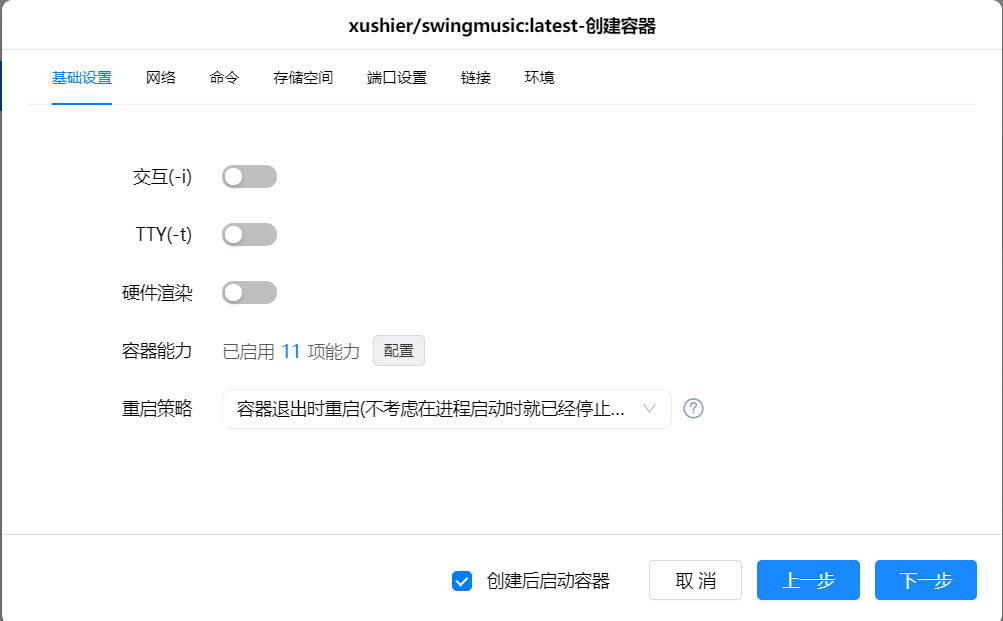Click the 创建后启动容器 label text
The height and width of the screenshot is (621, 1003).
[548, 581]
